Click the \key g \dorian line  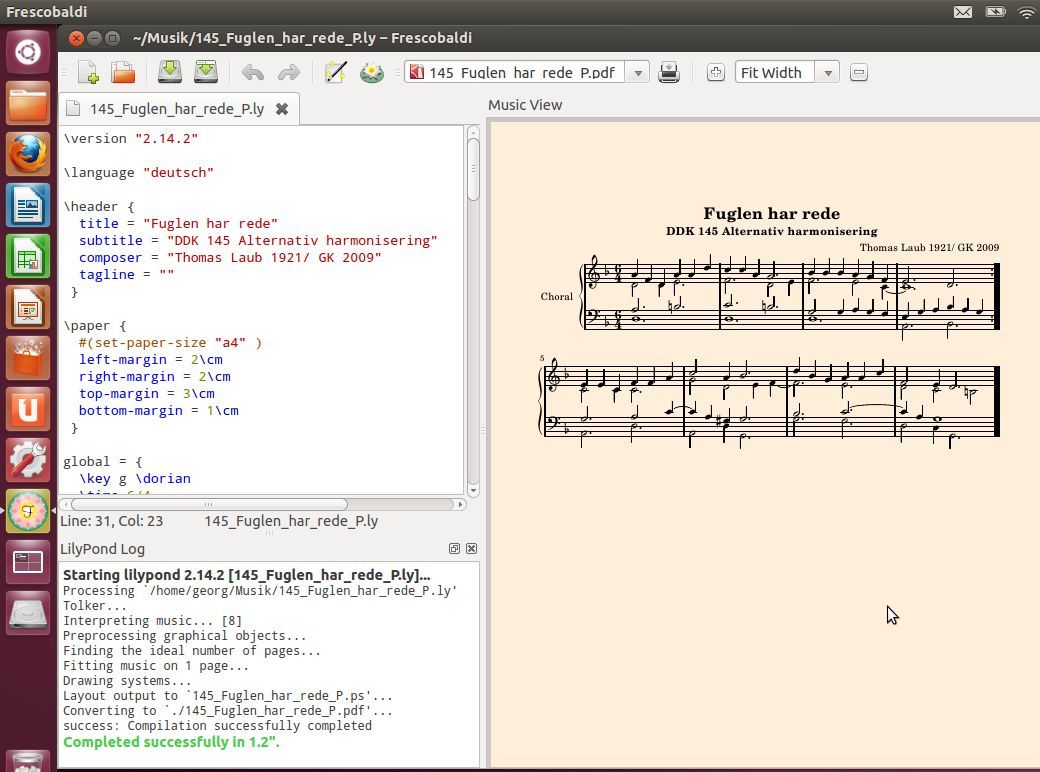[135, 478]
